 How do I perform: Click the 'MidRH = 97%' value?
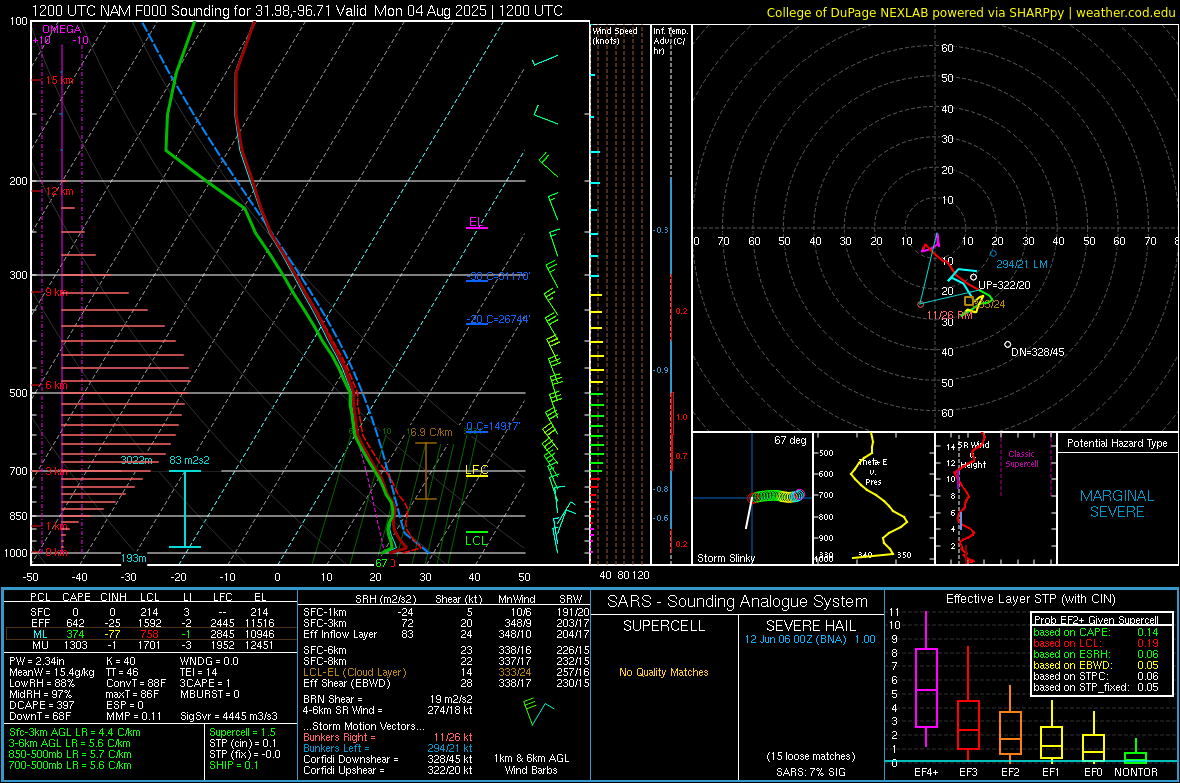point(41,694)
